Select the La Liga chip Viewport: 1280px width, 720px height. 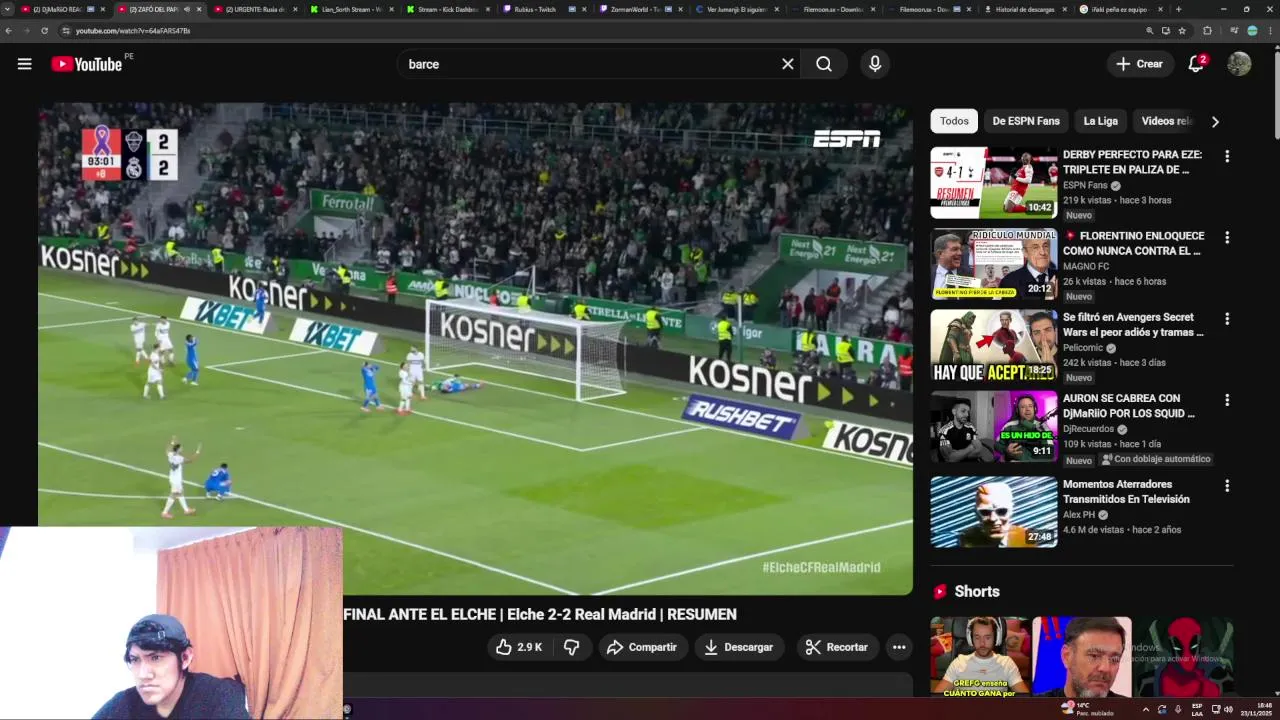1100,121
